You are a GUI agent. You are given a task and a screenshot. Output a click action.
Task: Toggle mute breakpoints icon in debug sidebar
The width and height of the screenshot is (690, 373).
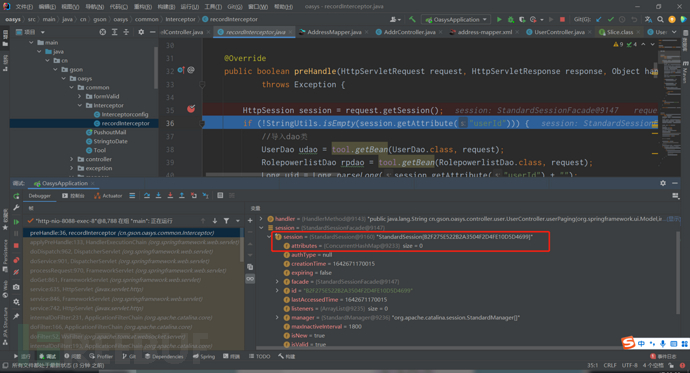[x=16, y=272]
